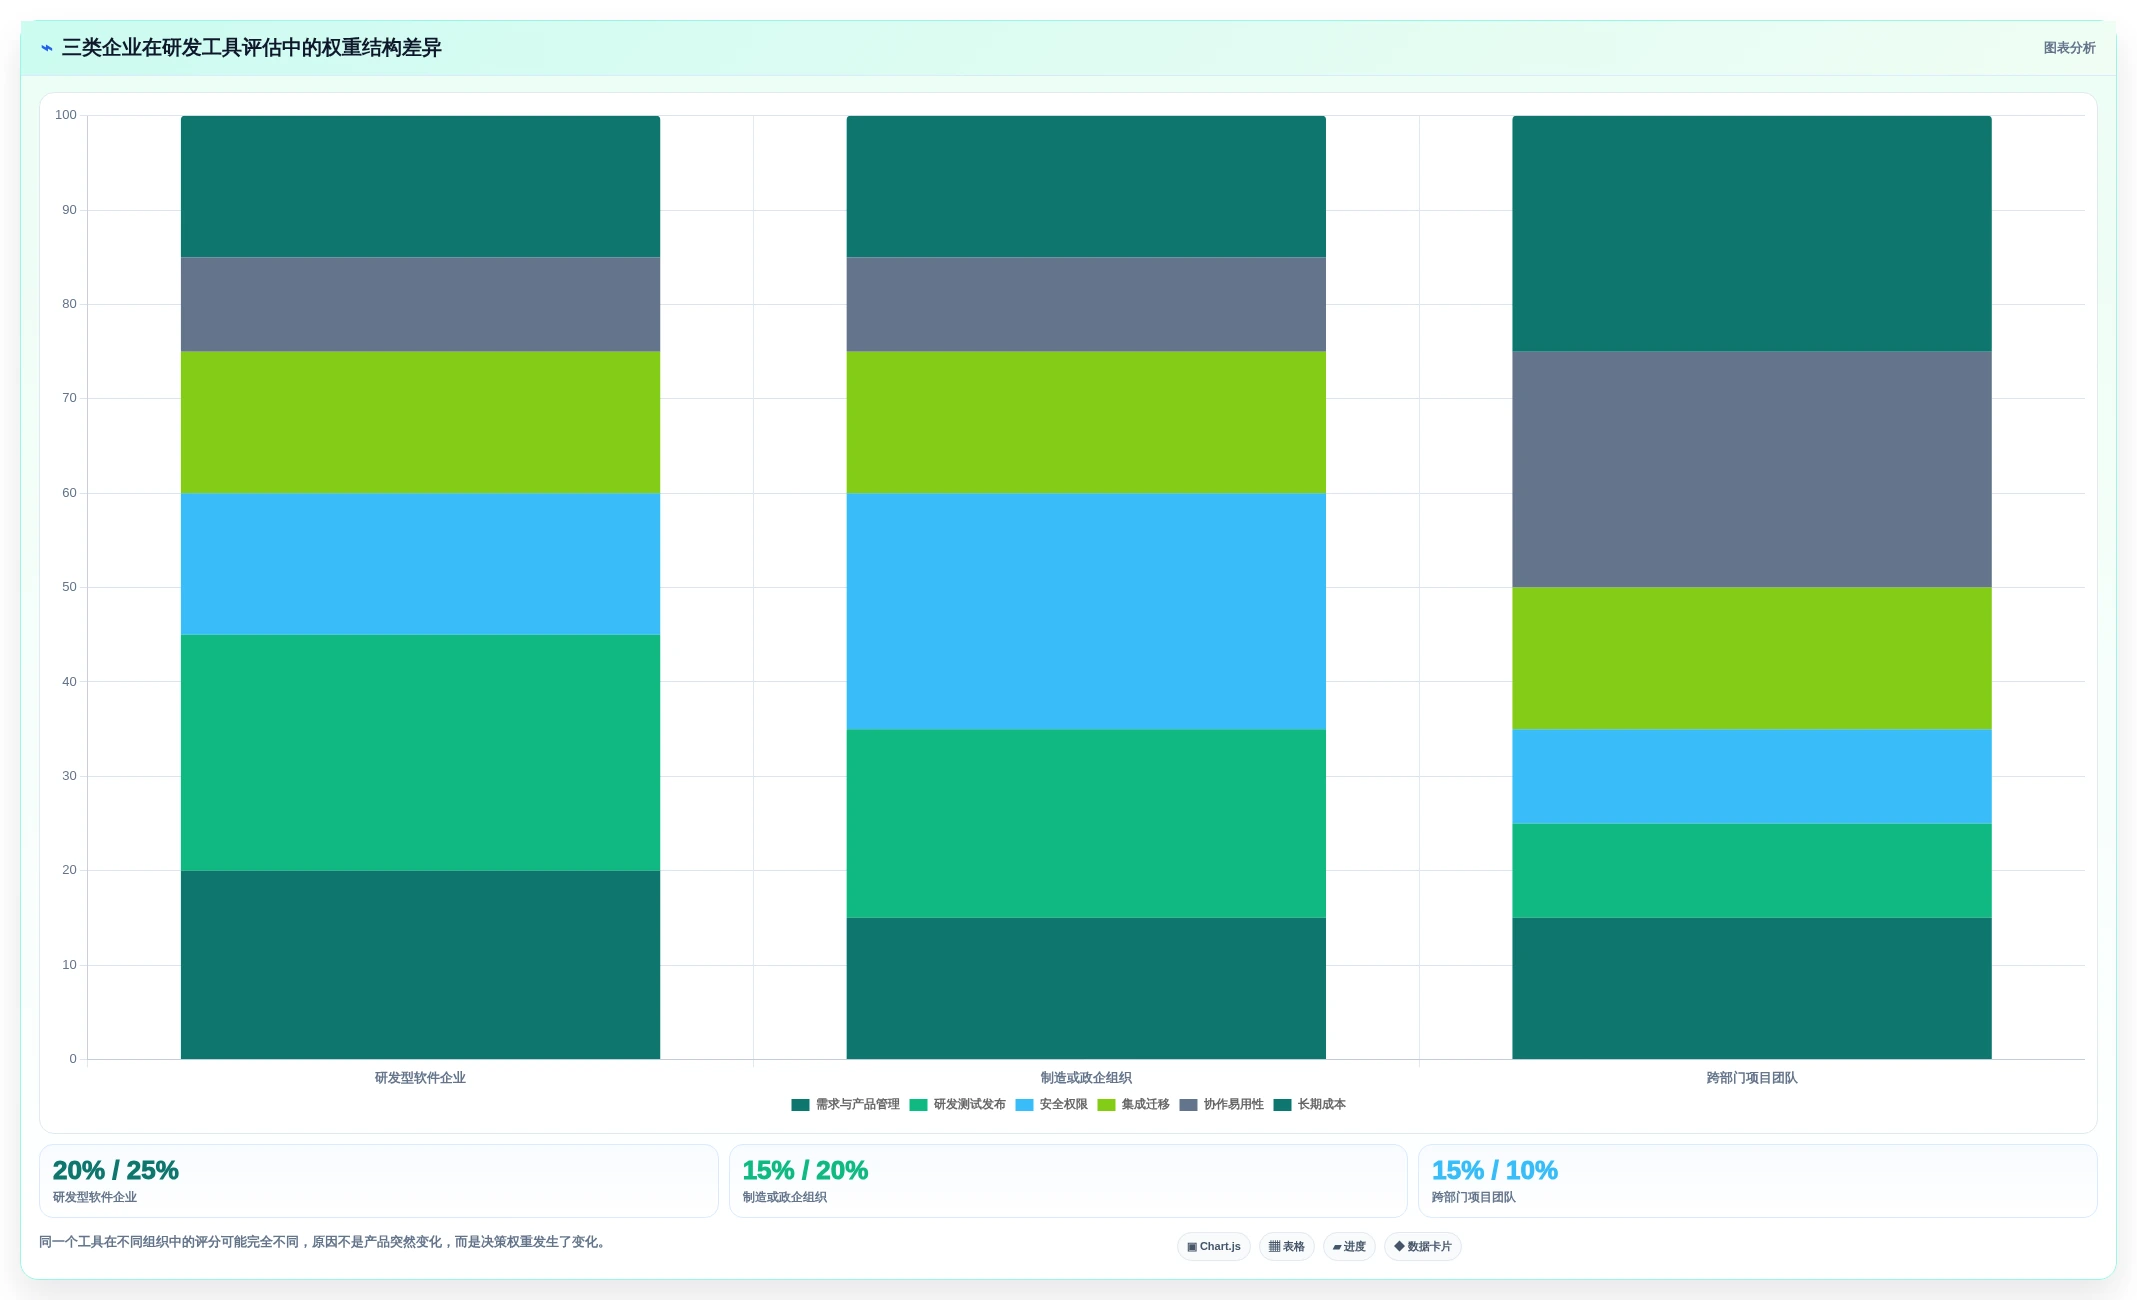Select the 表格 chip with grid icon

click(1286, 1247)
